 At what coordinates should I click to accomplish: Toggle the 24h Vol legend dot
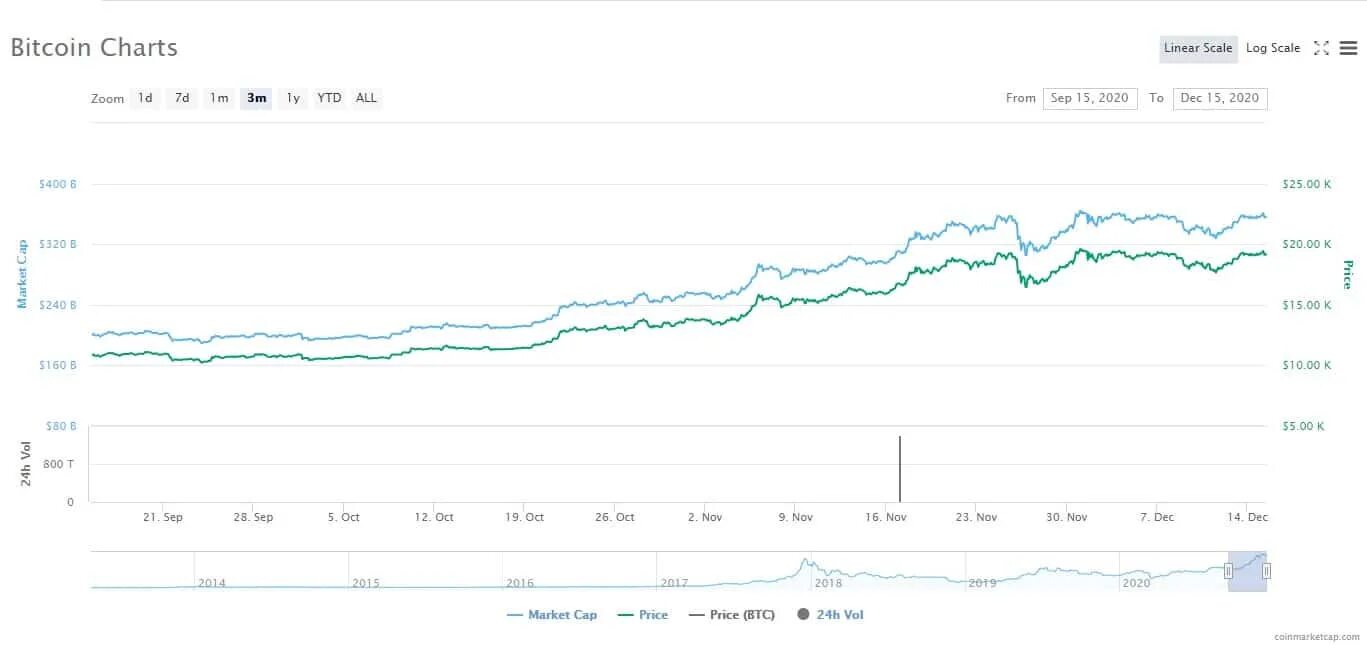[803, 614]
